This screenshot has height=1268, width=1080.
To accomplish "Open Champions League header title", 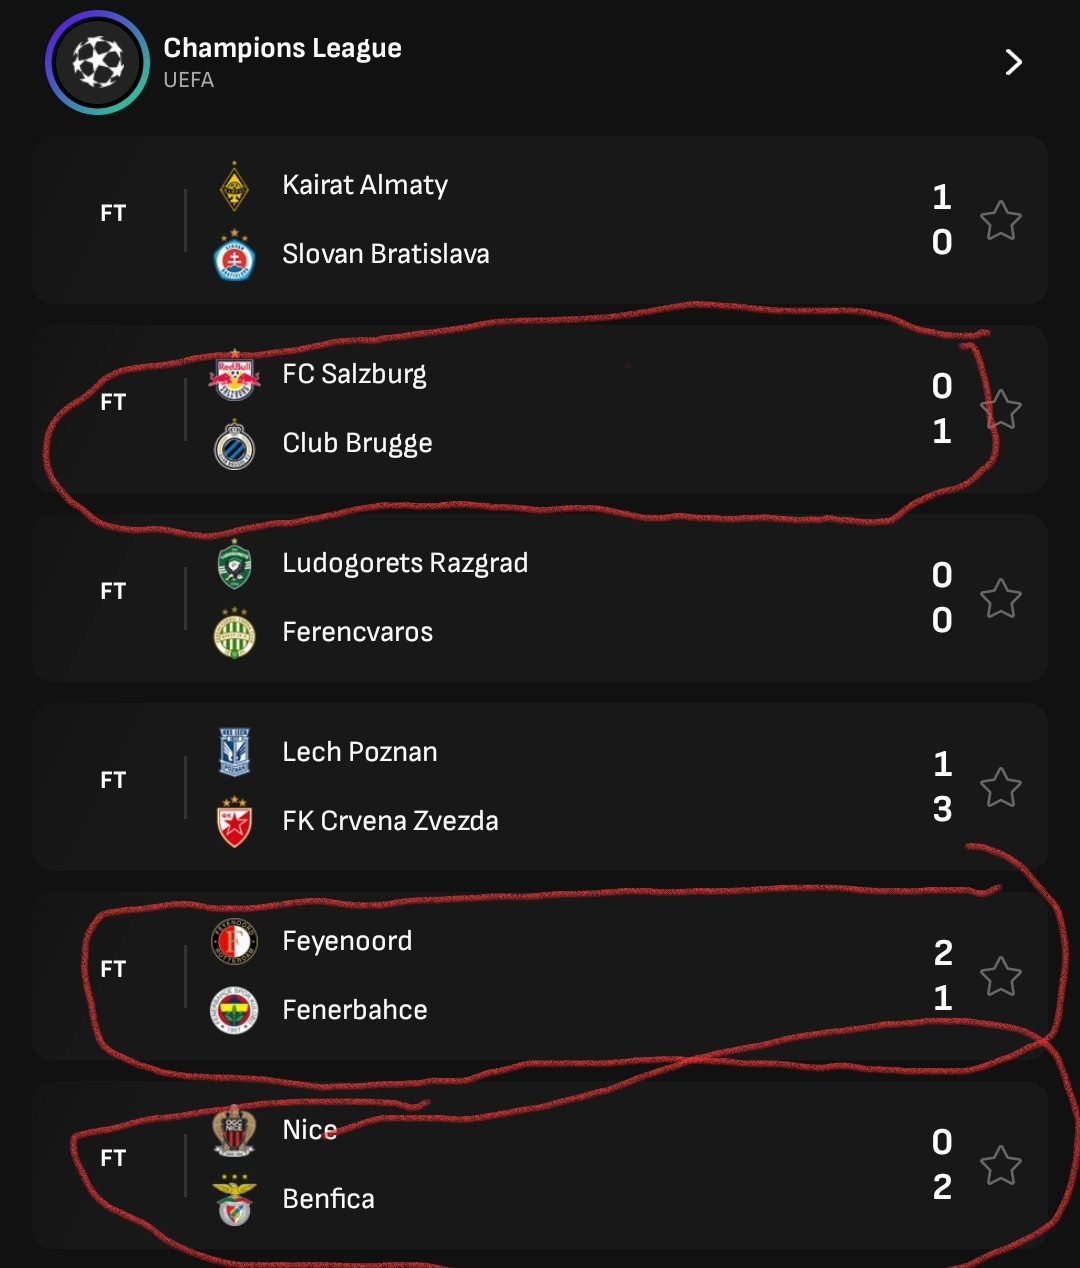I will (282, 48).
